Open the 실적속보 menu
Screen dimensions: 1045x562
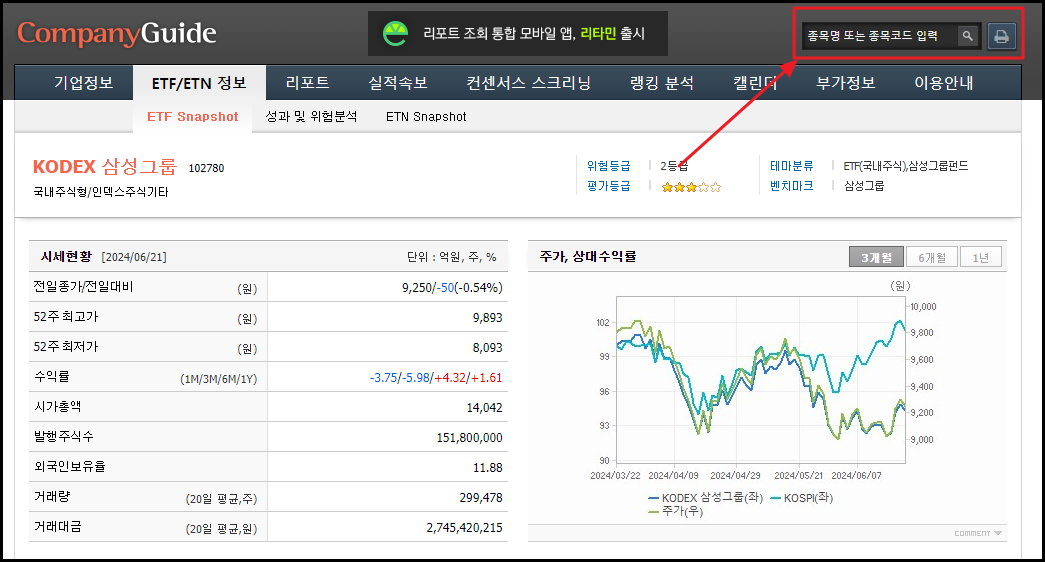click(398, 83)
